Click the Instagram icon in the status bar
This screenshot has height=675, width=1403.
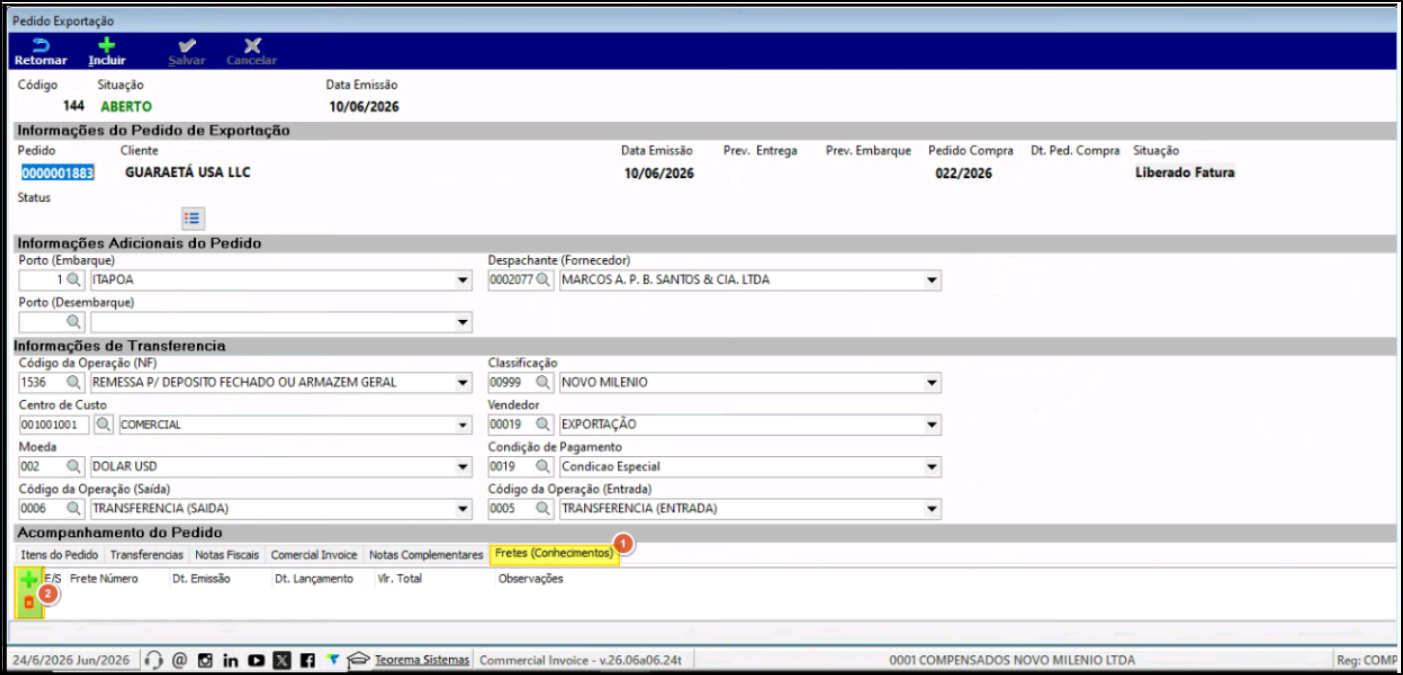coord(205,660)
